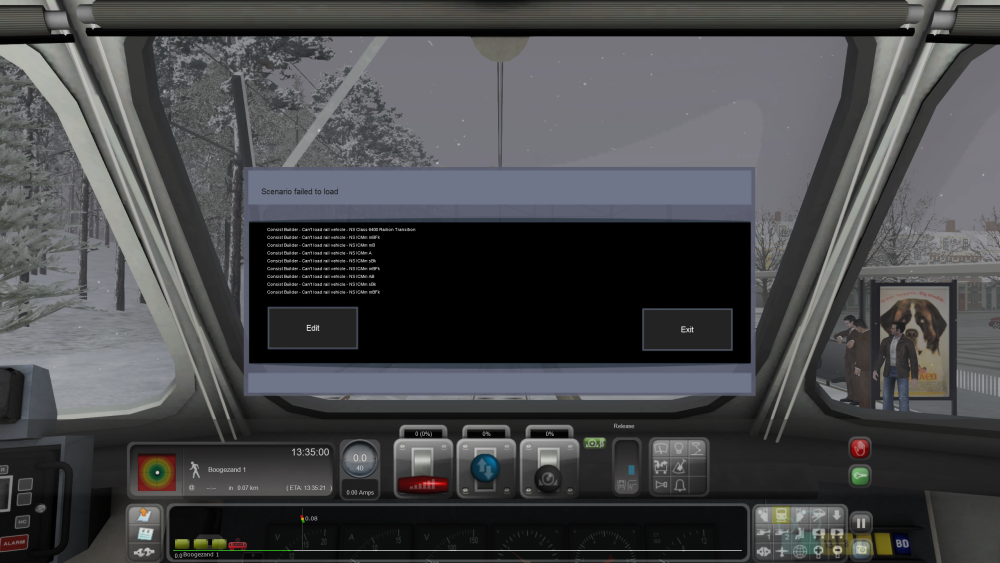The height and width of the screenshot is (563, 1000).
Task: Select the highlighted cab view camera
Action: tap(782, 516)
